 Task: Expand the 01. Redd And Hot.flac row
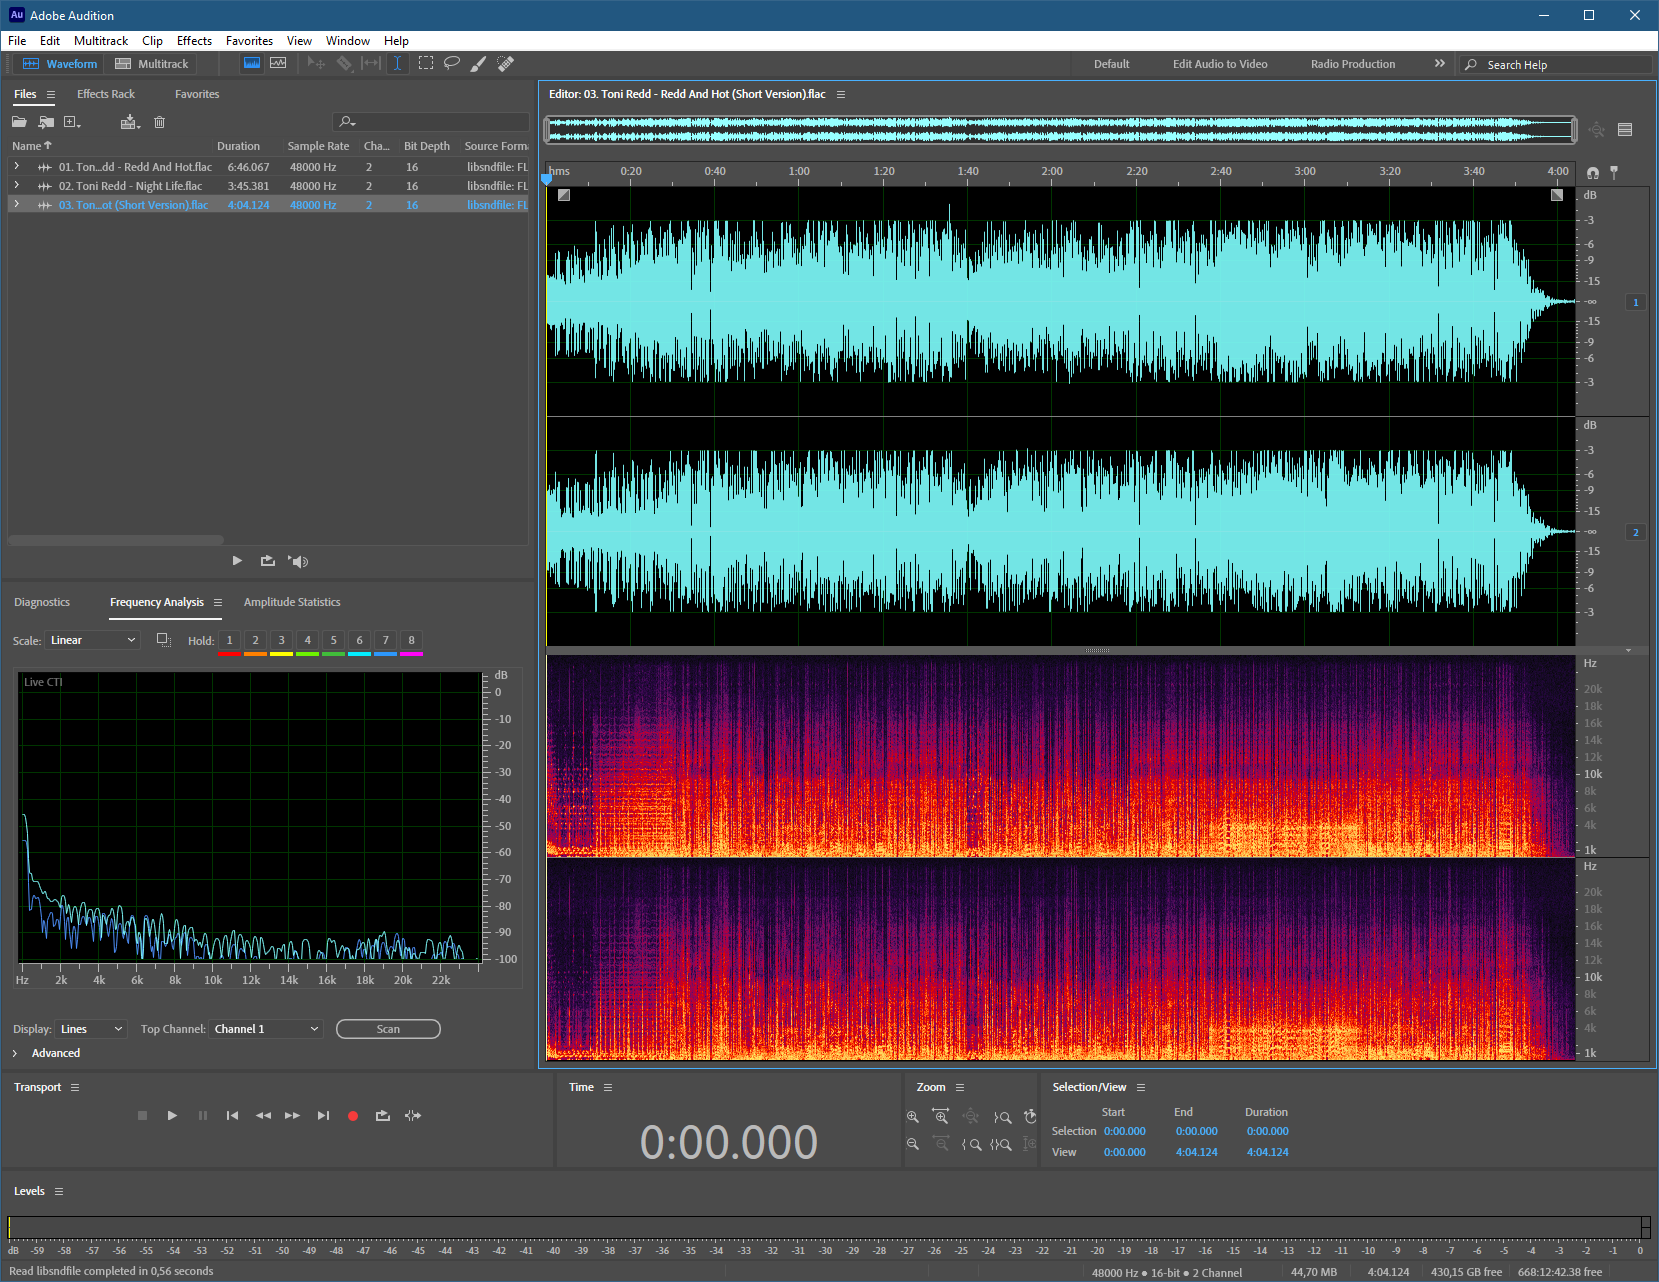coord(17,167)
